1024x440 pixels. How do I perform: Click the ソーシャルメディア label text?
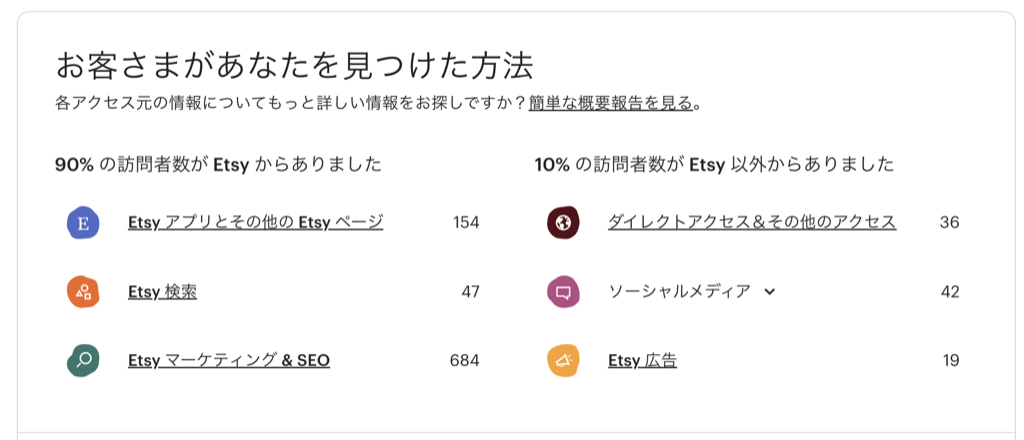[679, 292]
